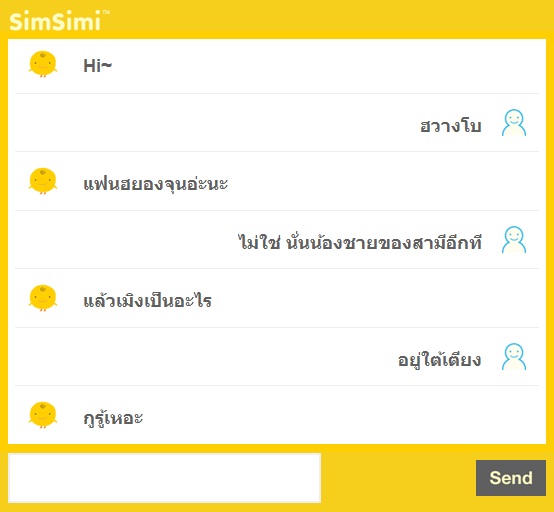Click the TM trademark symbol after SimSimi

tap(106, 12)
